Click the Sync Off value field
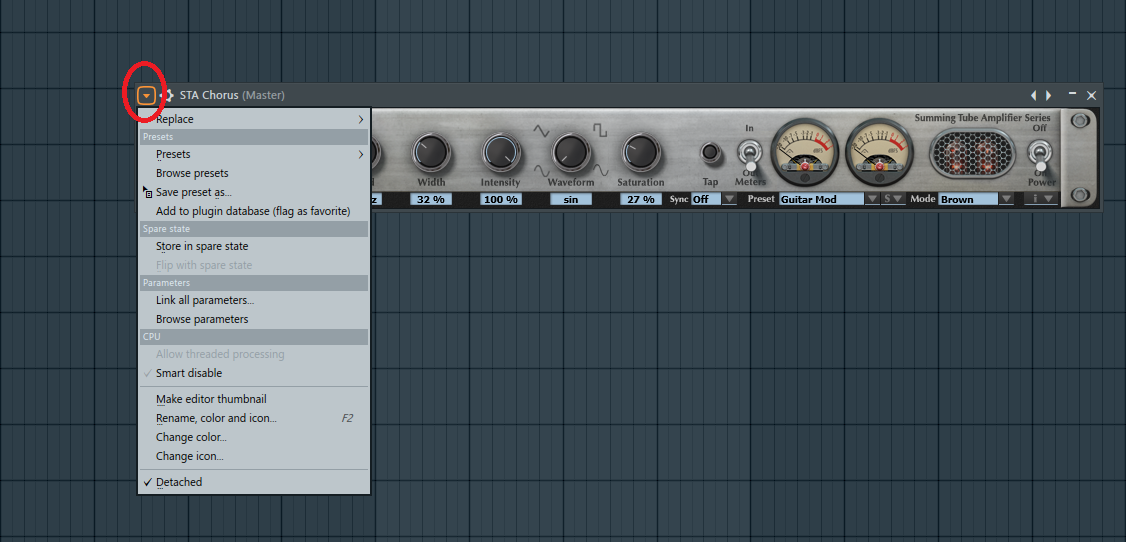The width and height of the screenshot is (1126, 542). [706, 200]
